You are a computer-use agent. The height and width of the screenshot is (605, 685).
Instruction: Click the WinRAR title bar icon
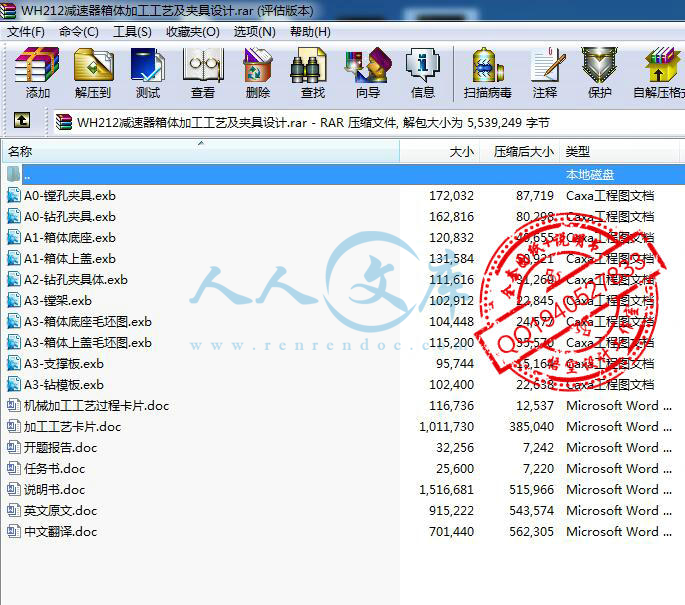click(x=8, y=10)
